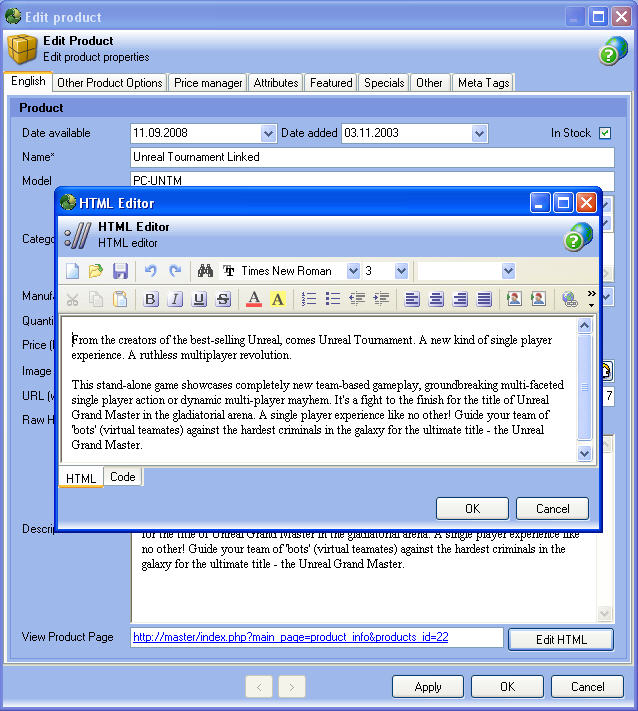Image resolution: width=638 pixels, height=711 pixels.
Task: Cancel the HTML Editor dialog
Action: point(552,509)
